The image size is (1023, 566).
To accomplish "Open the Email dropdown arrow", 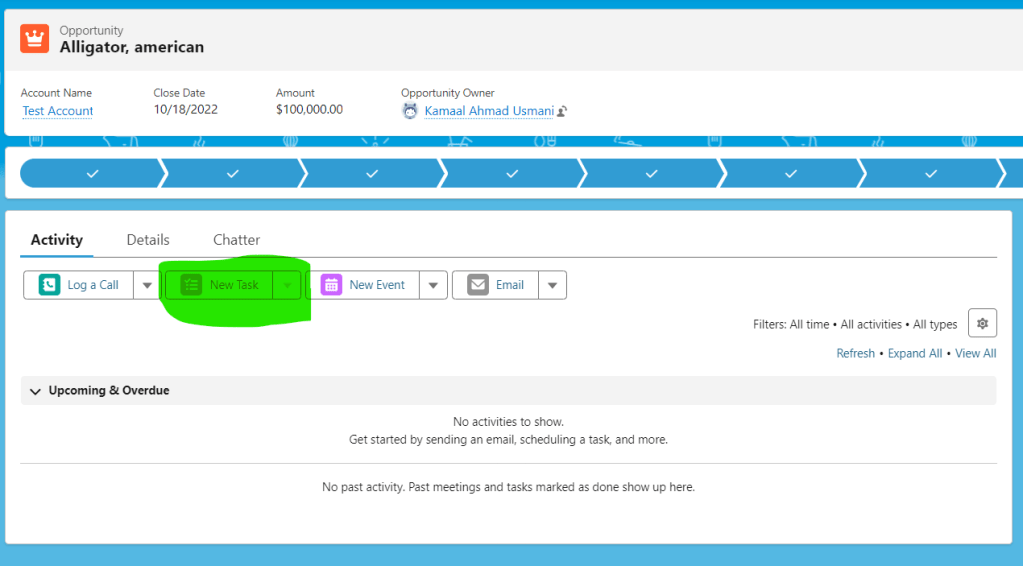I will 552,285.
